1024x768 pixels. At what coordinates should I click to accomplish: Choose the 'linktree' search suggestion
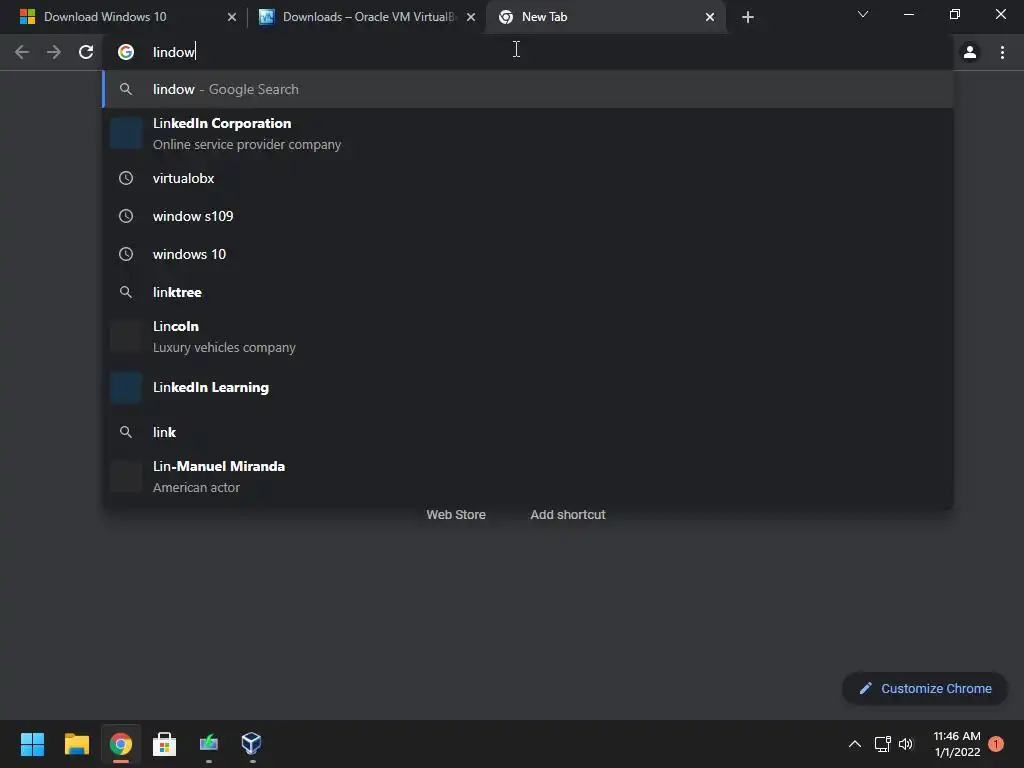click(528, 292)
